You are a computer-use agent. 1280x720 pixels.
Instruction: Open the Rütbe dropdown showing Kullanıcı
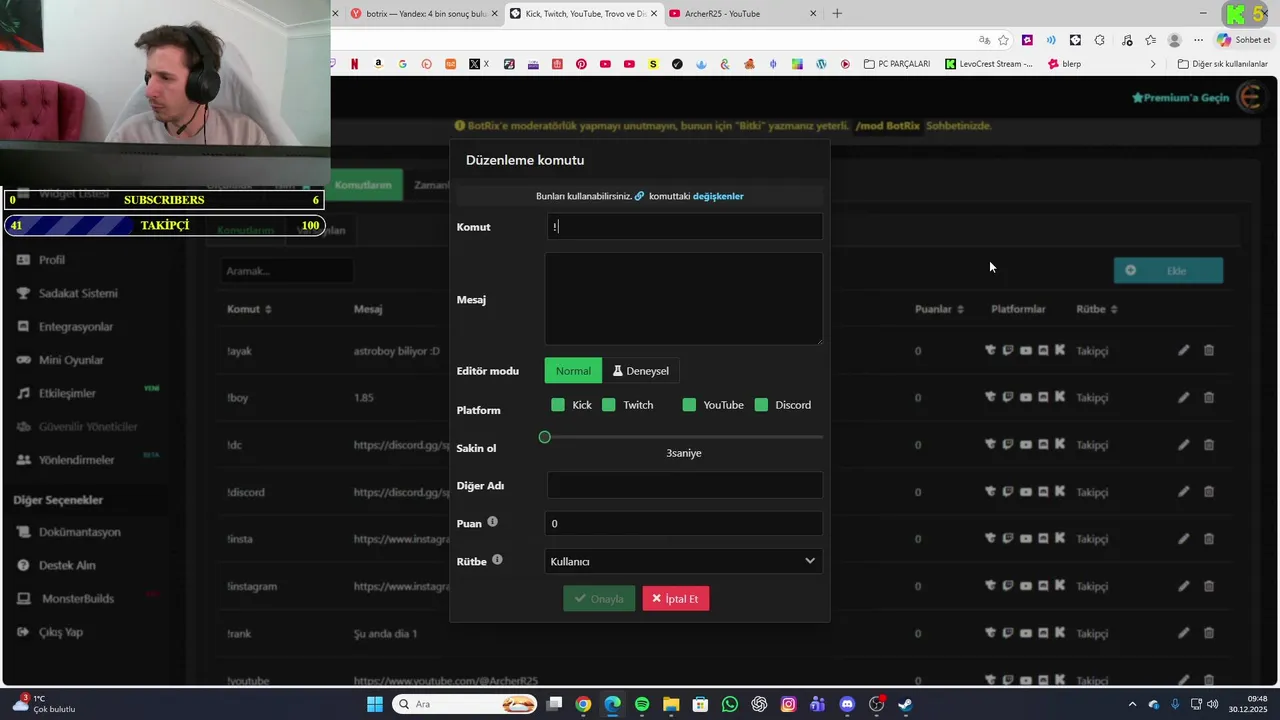point(684,561)
